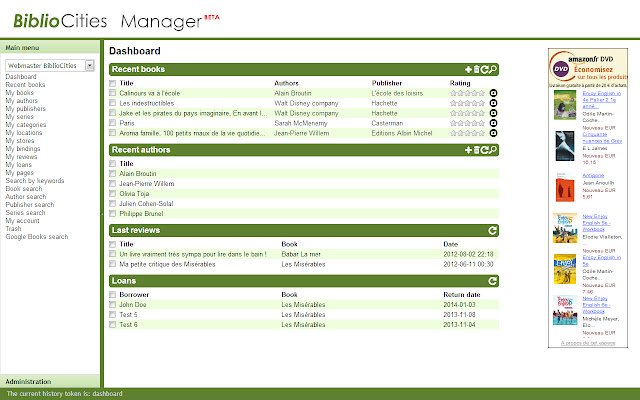Screen dimensions: 640x400
Task: Add a new book in Recent books header
Action: click(469, 70)
